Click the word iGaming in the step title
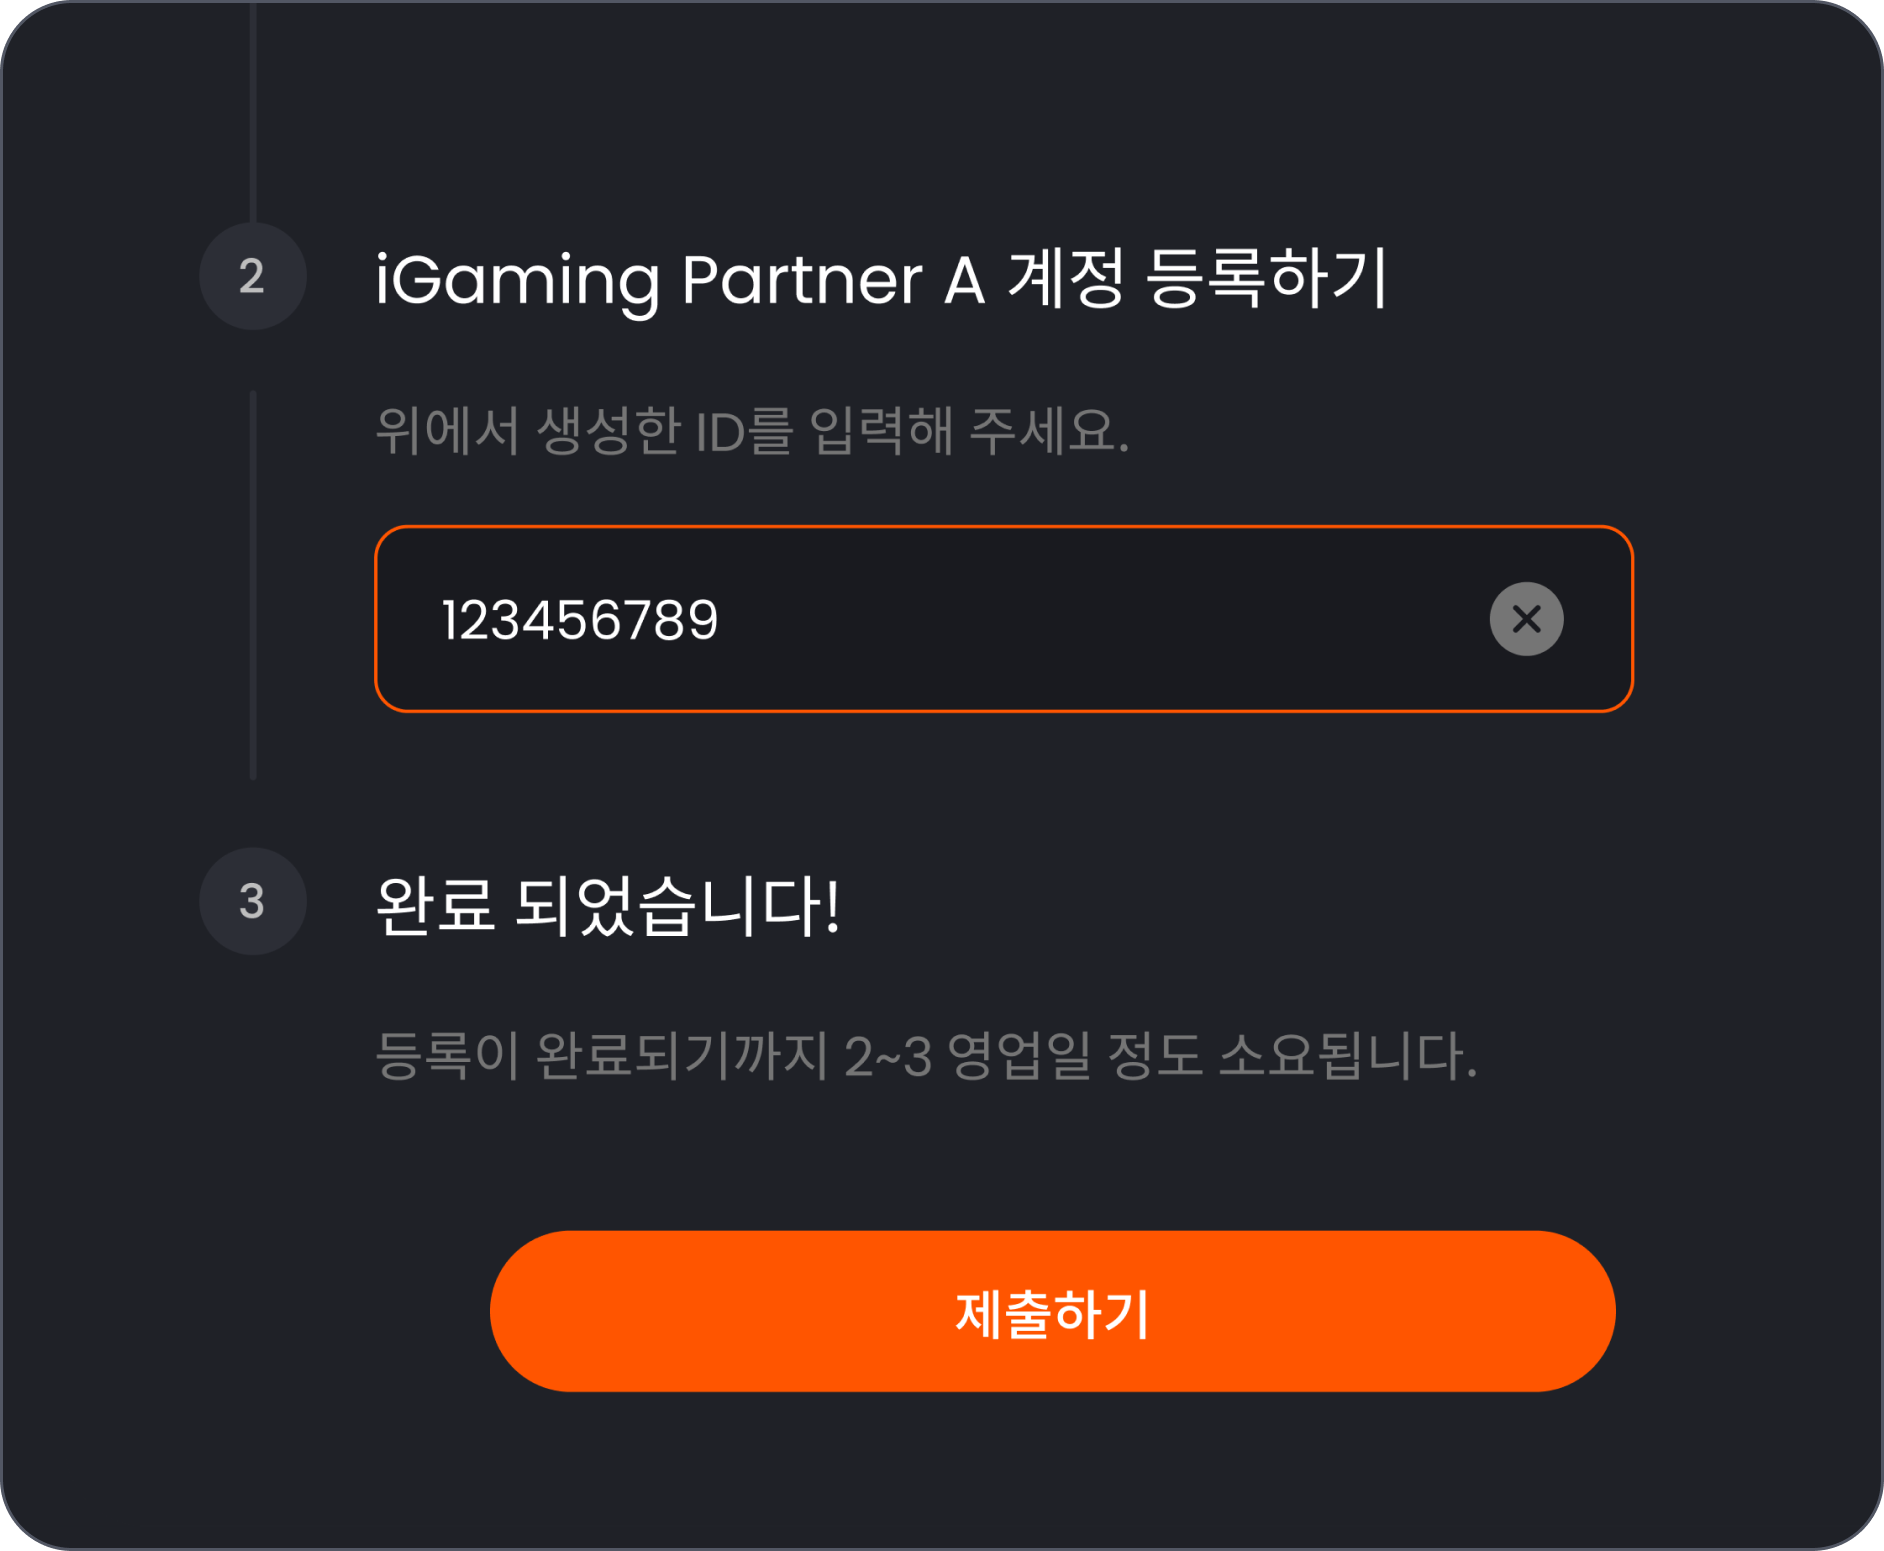Image resolution: width=1884 pixels, height=1551 pixels. (x=517, y=281)
